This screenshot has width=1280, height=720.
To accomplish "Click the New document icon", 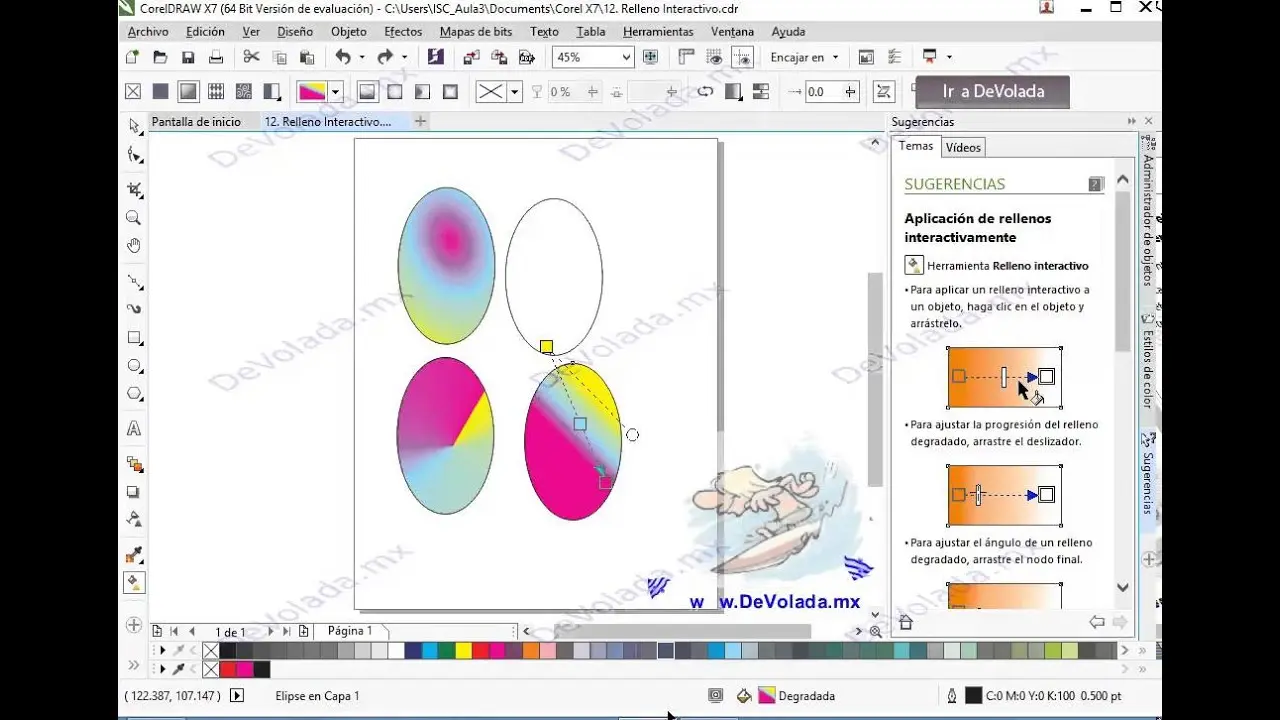I will [132, 57].
